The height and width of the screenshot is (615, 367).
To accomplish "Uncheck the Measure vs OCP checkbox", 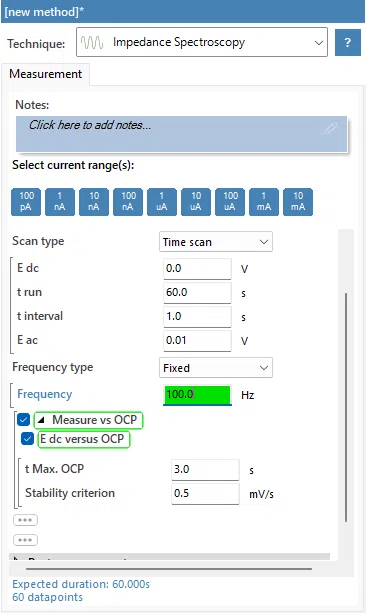I will [x=24, y=420].
